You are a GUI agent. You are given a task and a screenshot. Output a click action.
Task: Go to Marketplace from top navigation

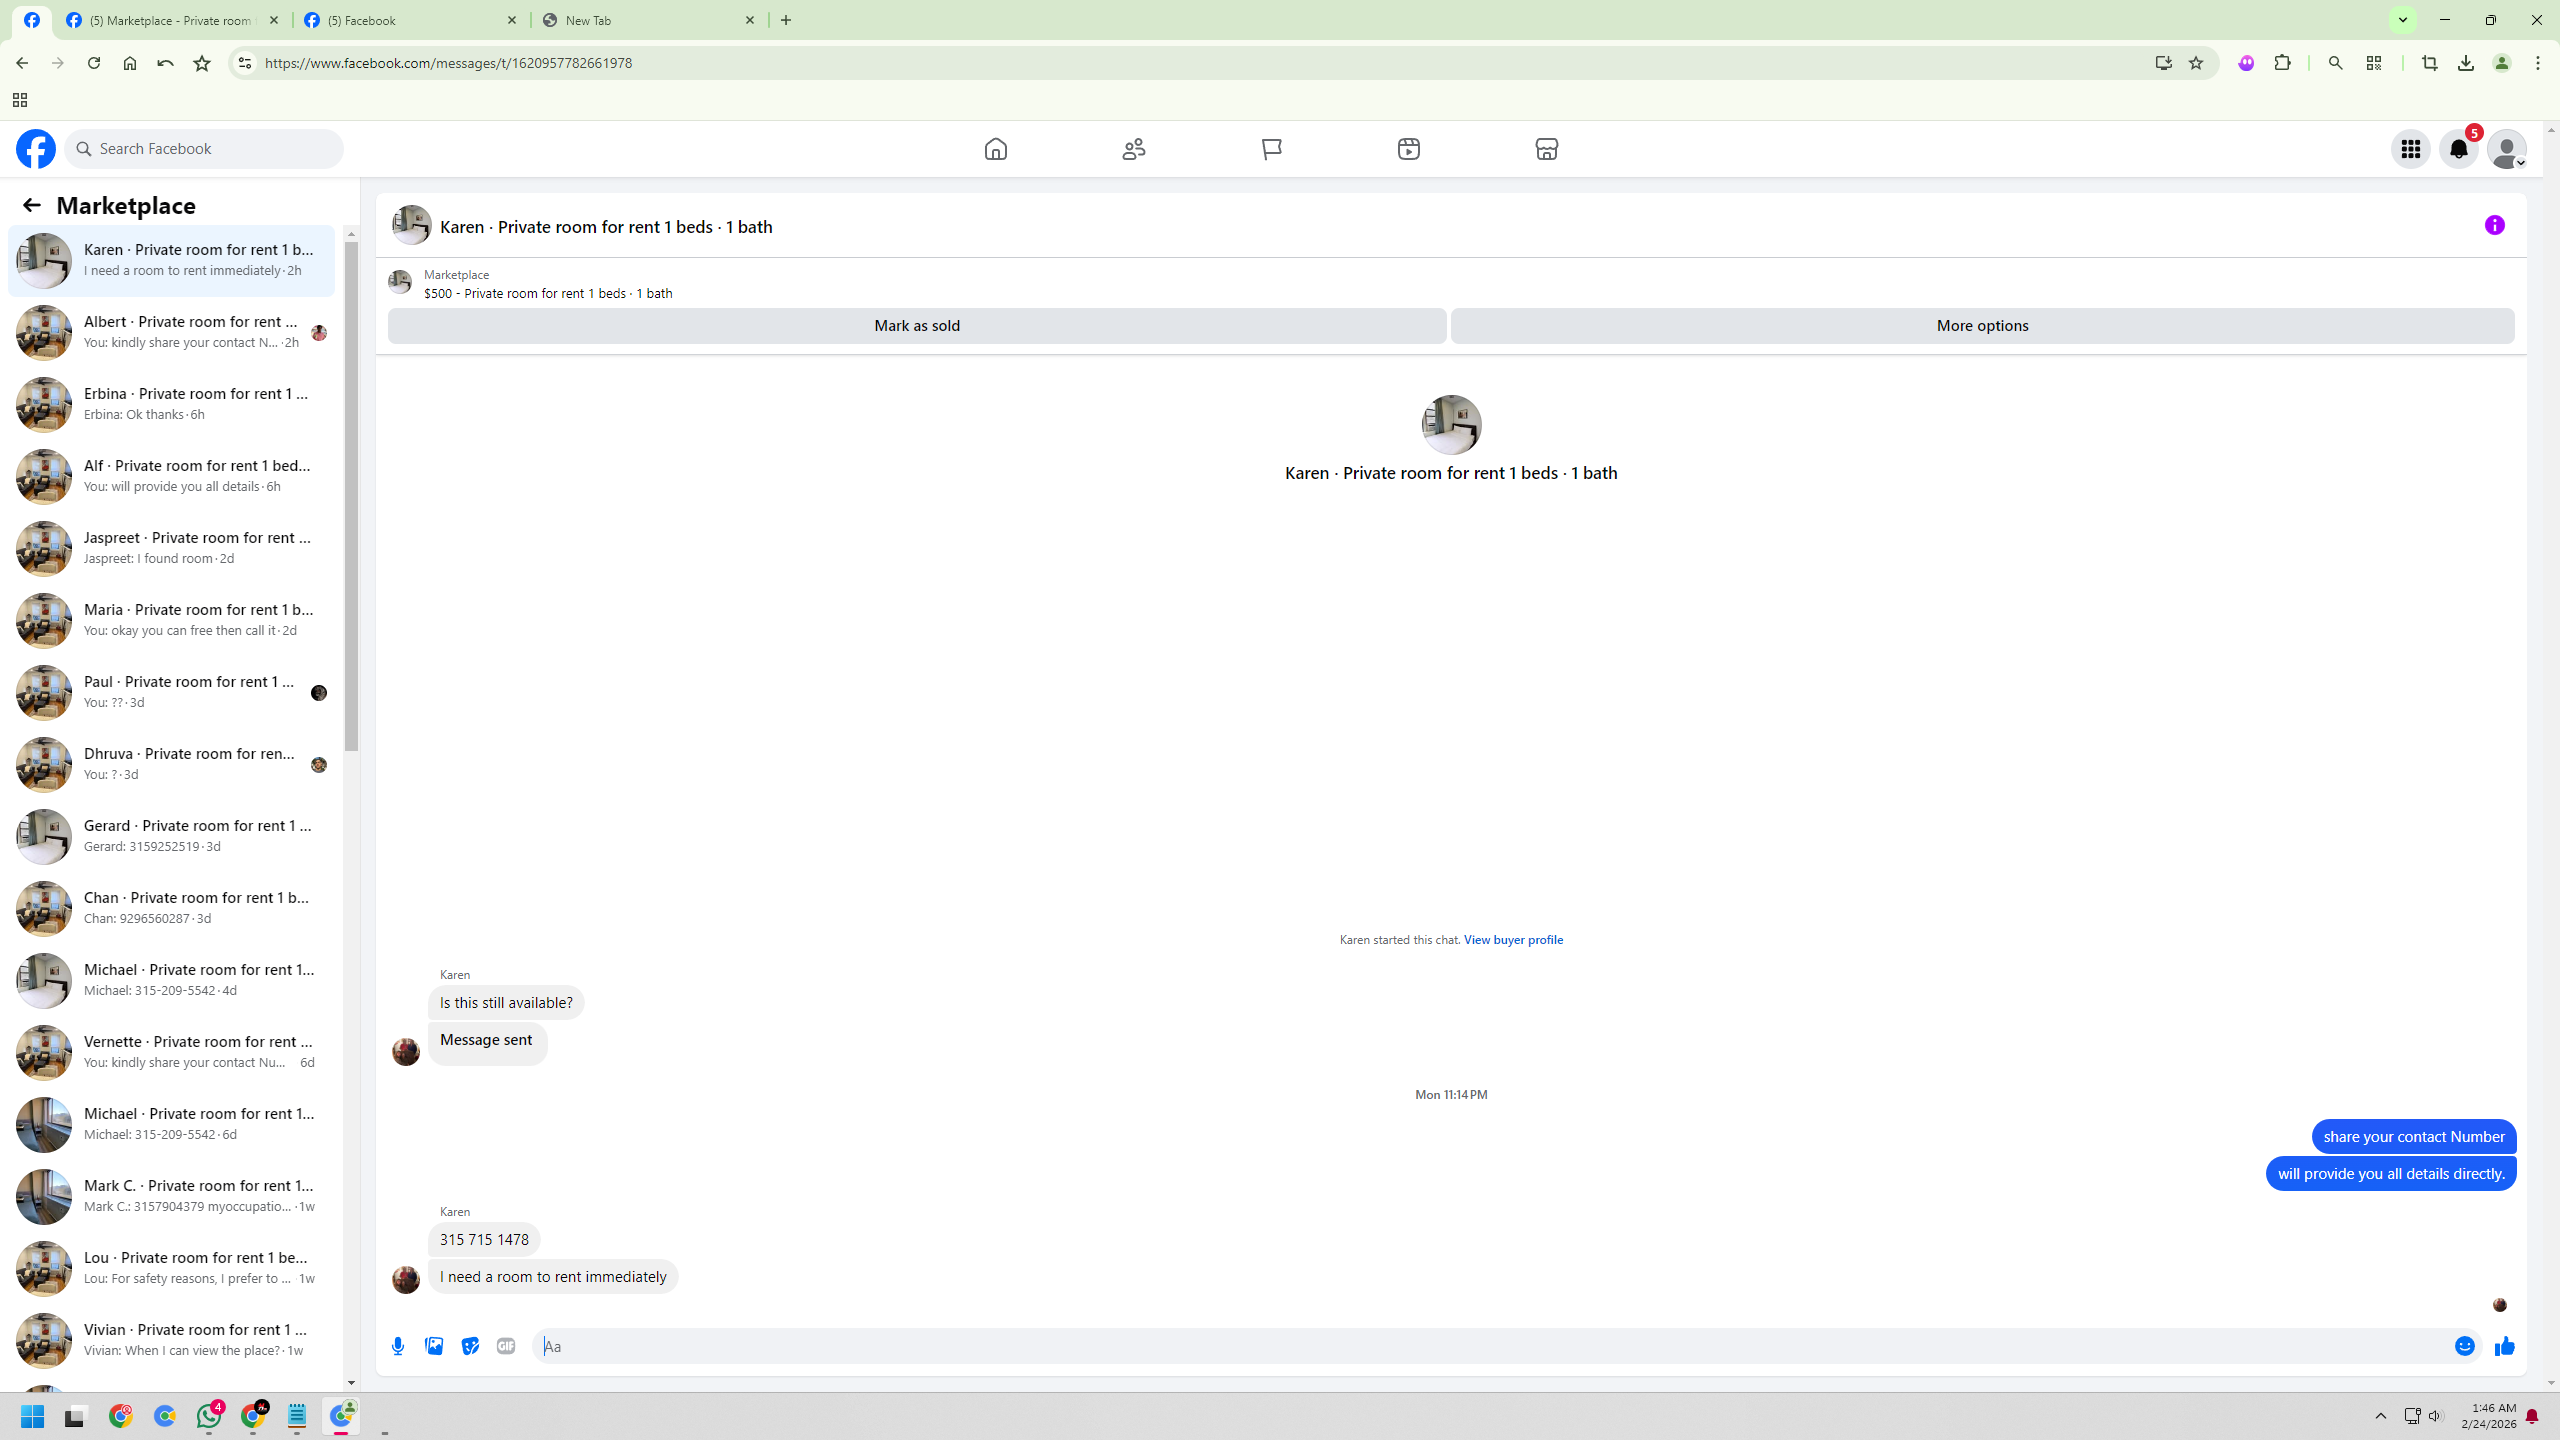tap(1546, 149)
